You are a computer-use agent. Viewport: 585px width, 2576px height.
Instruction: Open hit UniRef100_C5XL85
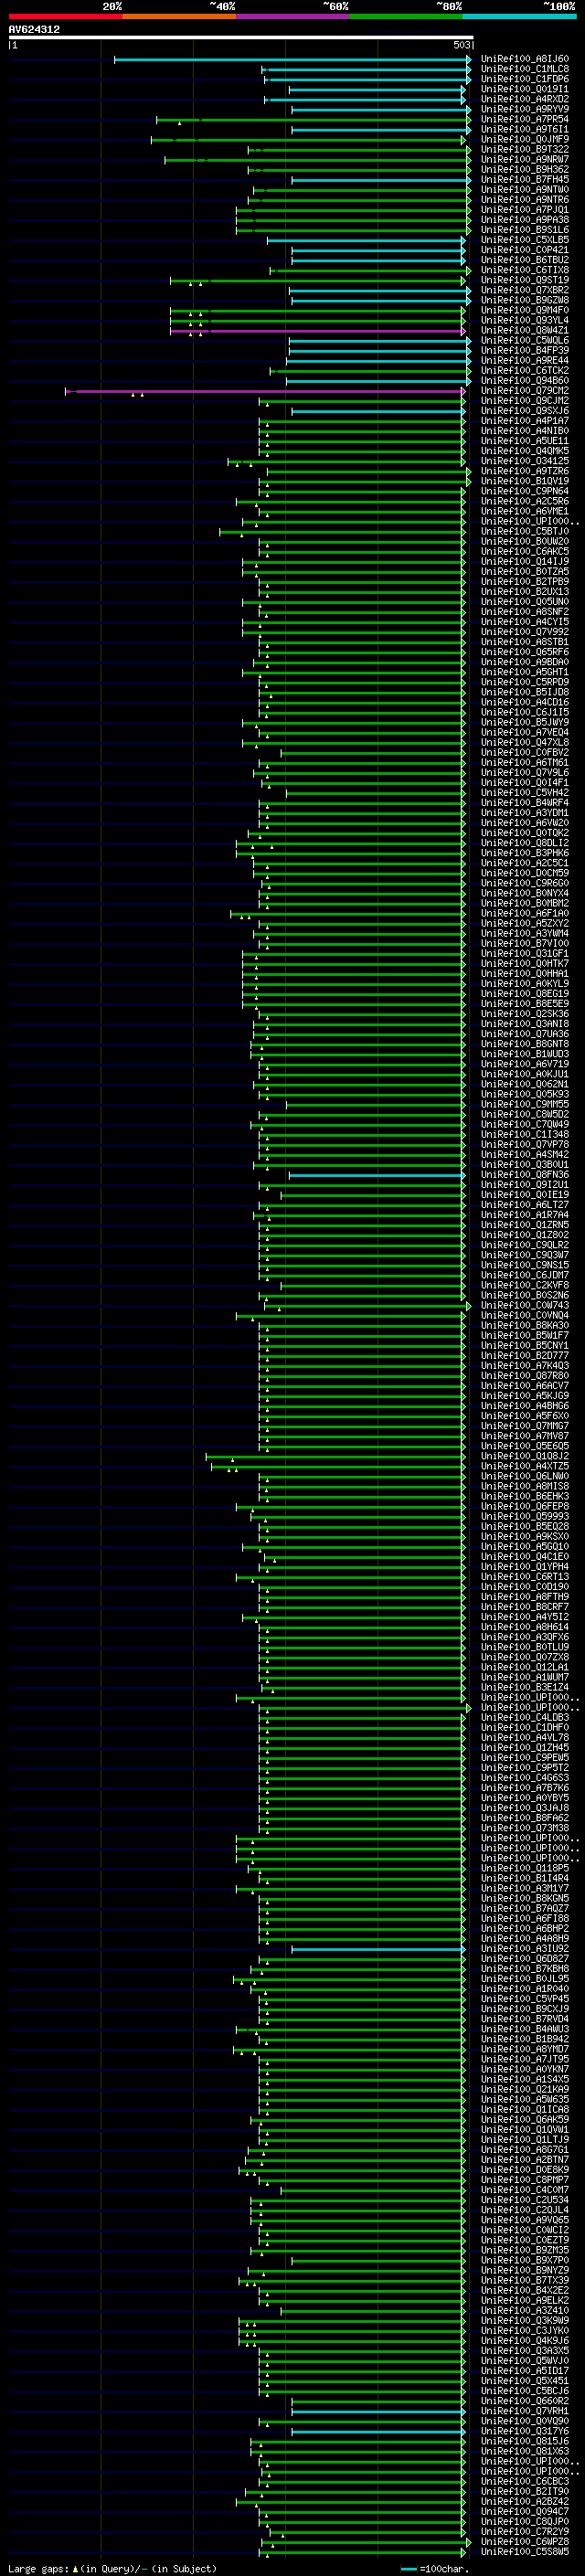click(525, 240)
